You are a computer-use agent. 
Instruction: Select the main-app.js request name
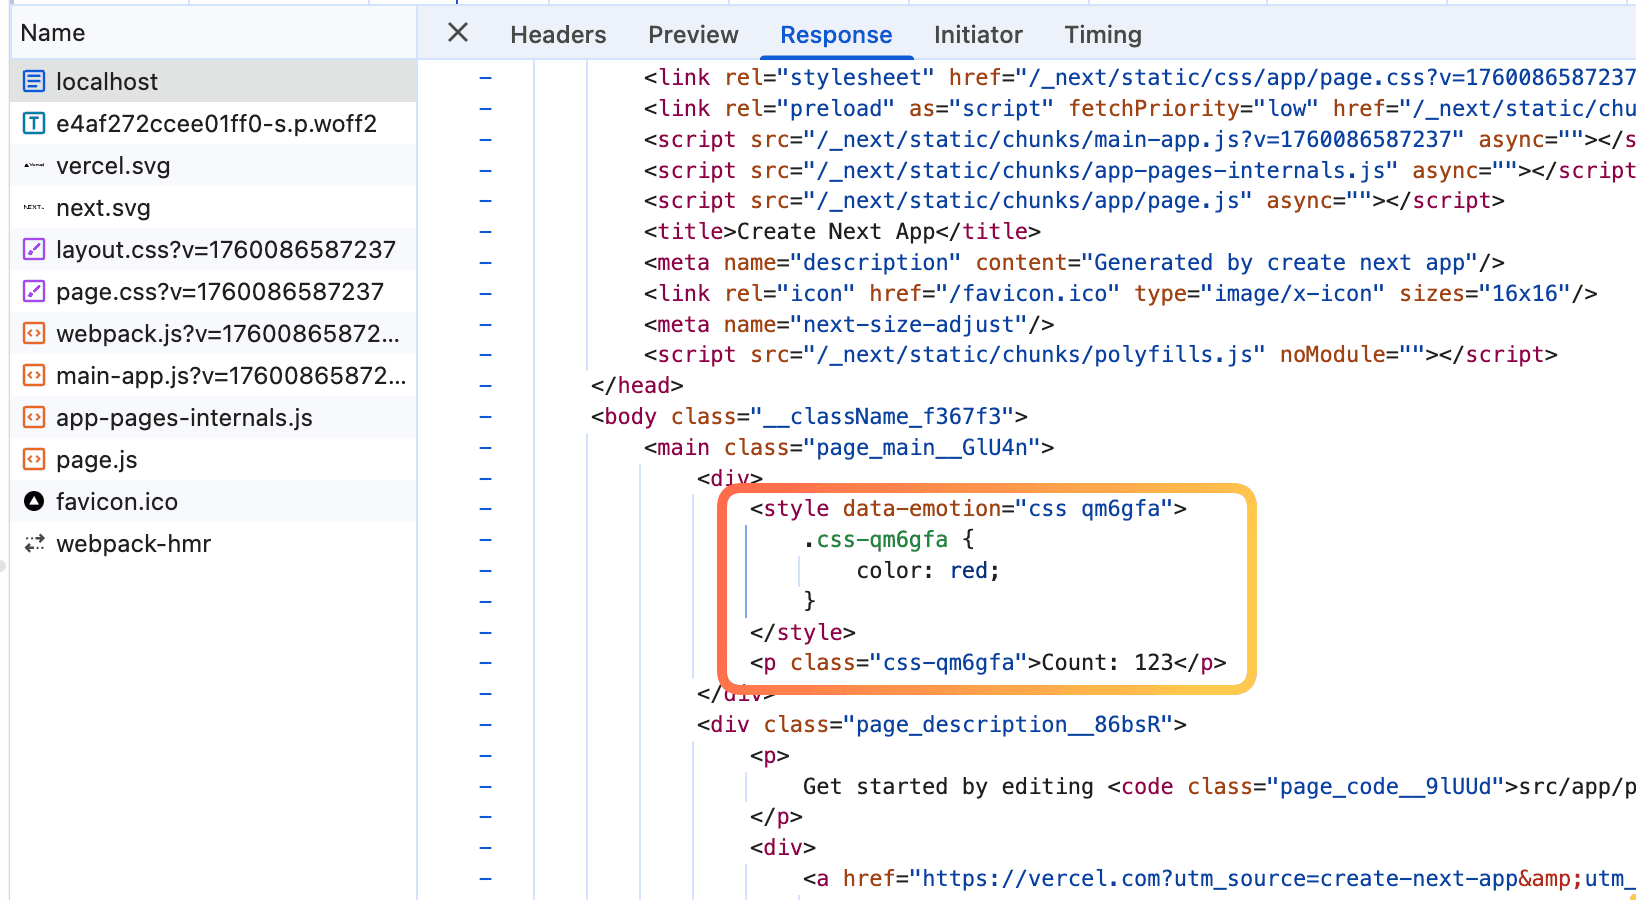(230, 375)
